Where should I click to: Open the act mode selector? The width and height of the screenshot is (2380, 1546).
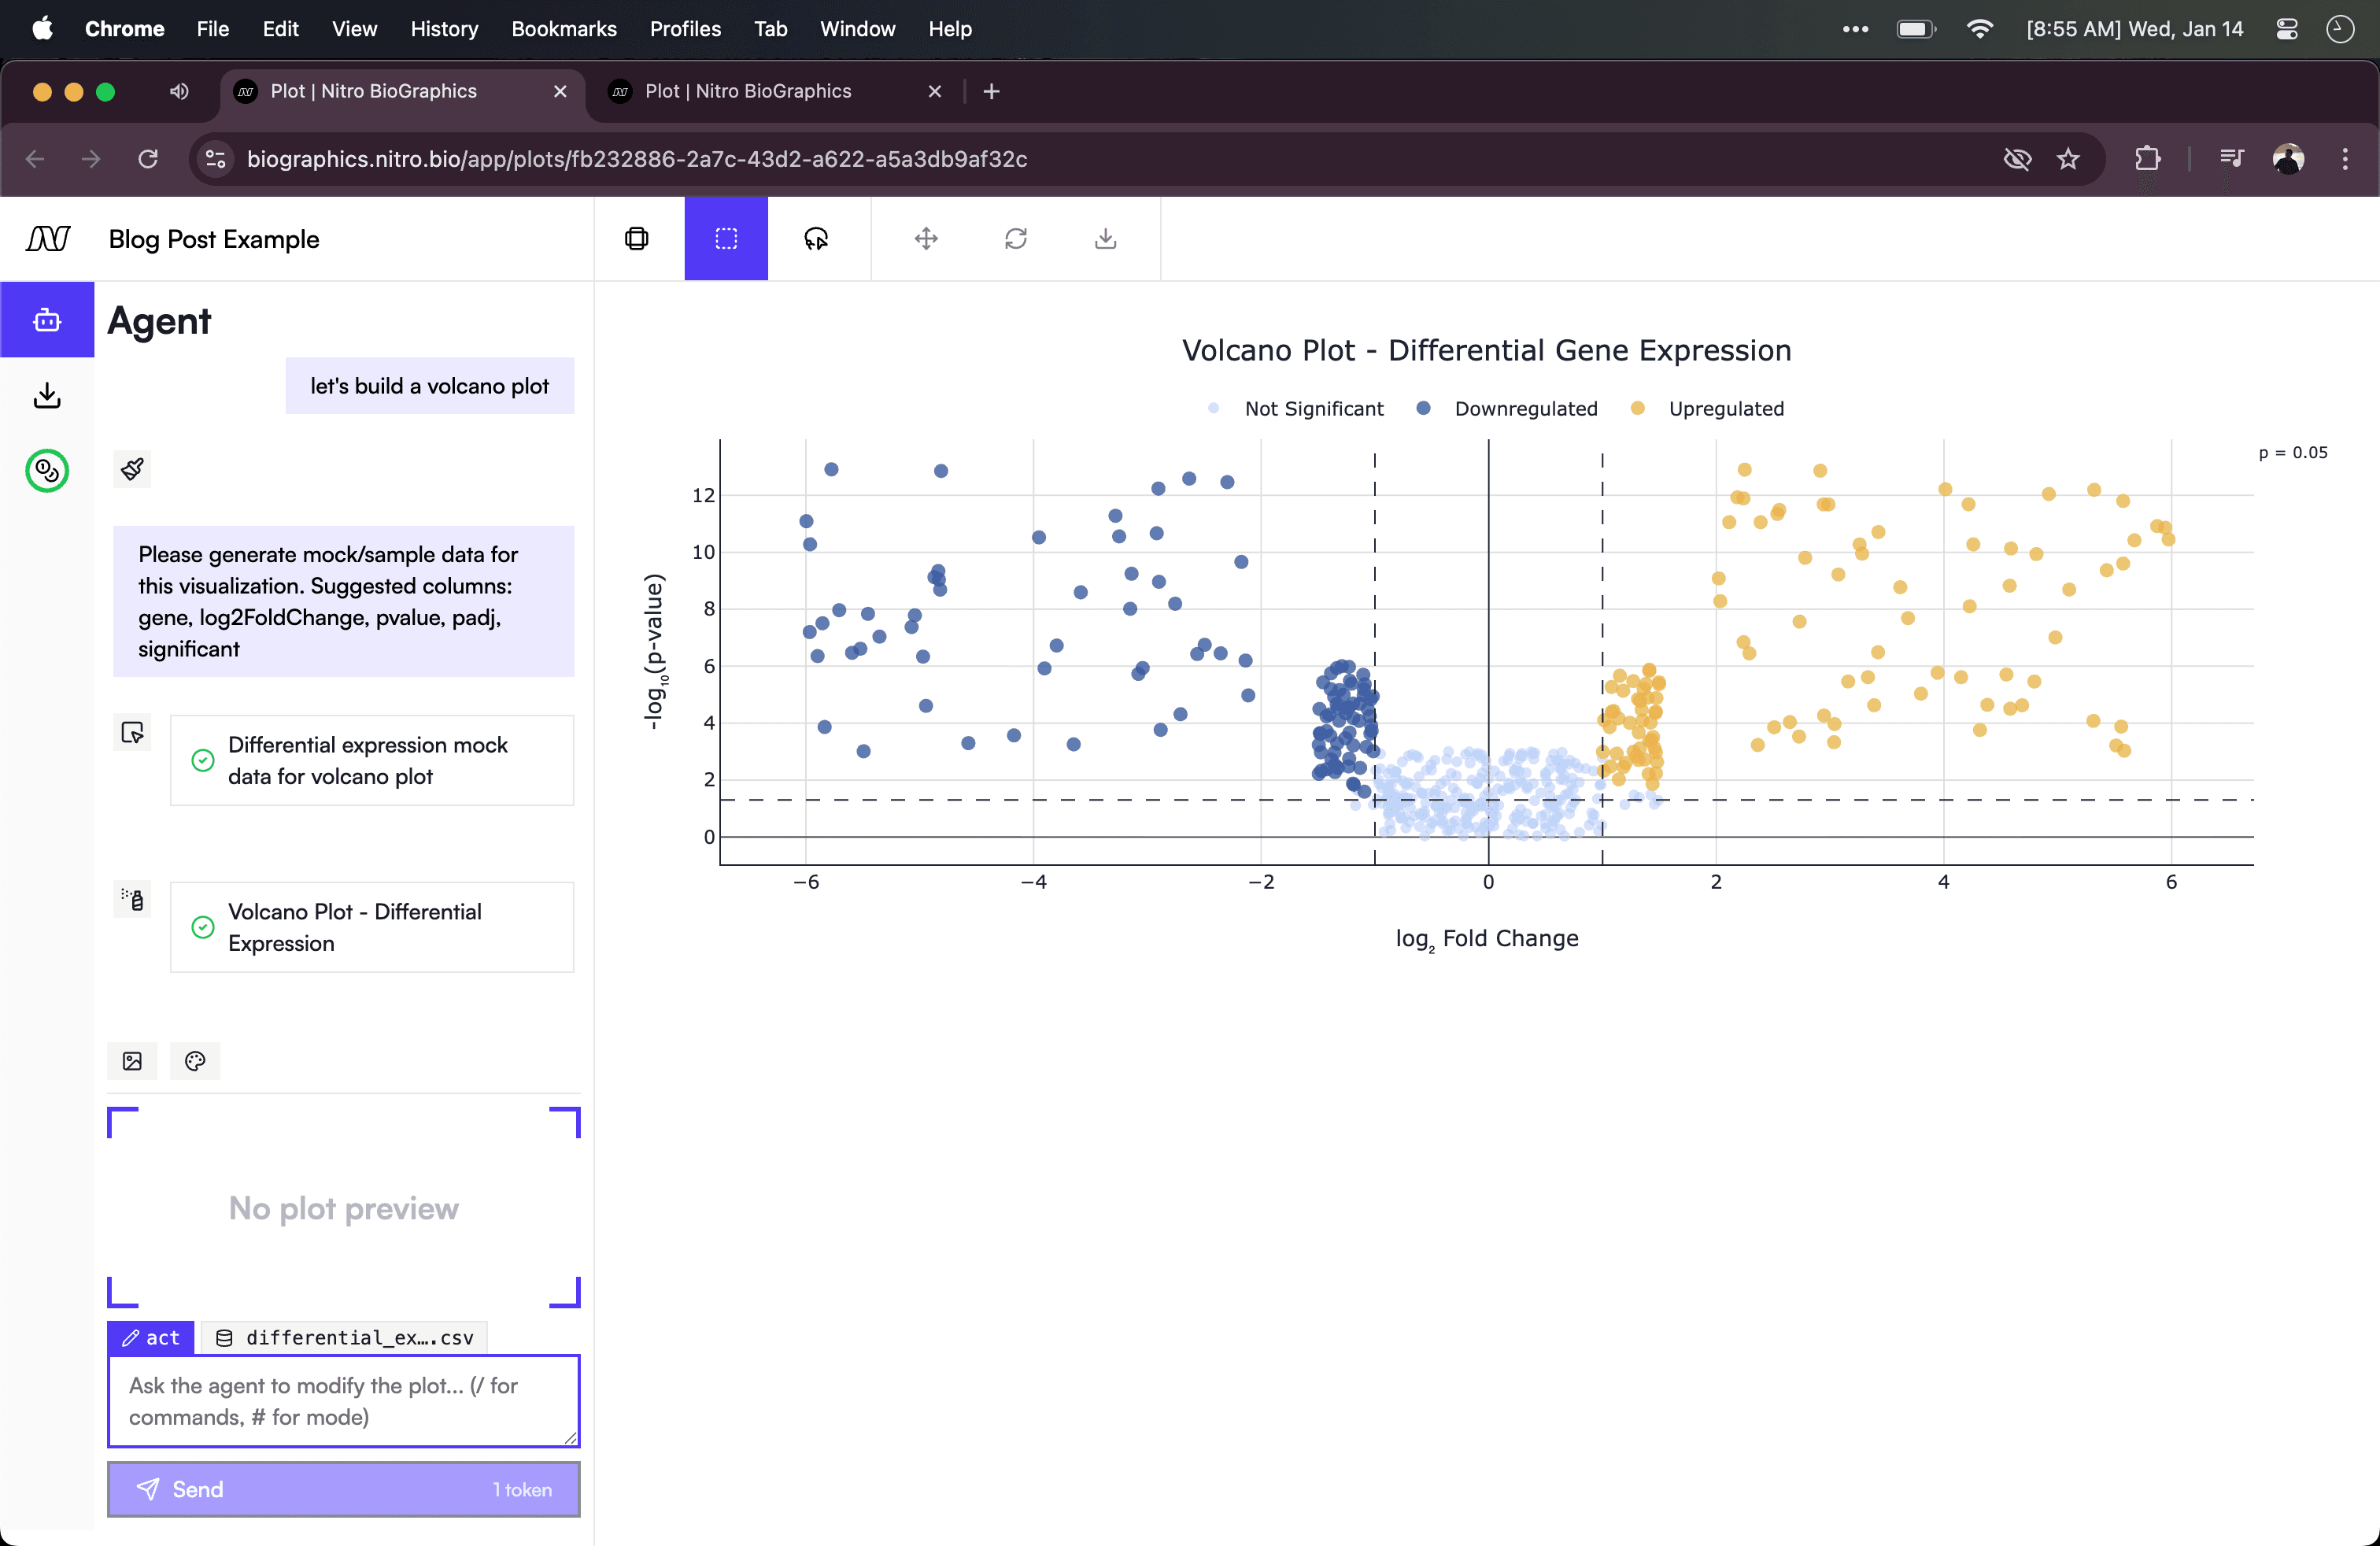tap(151, 1338)
